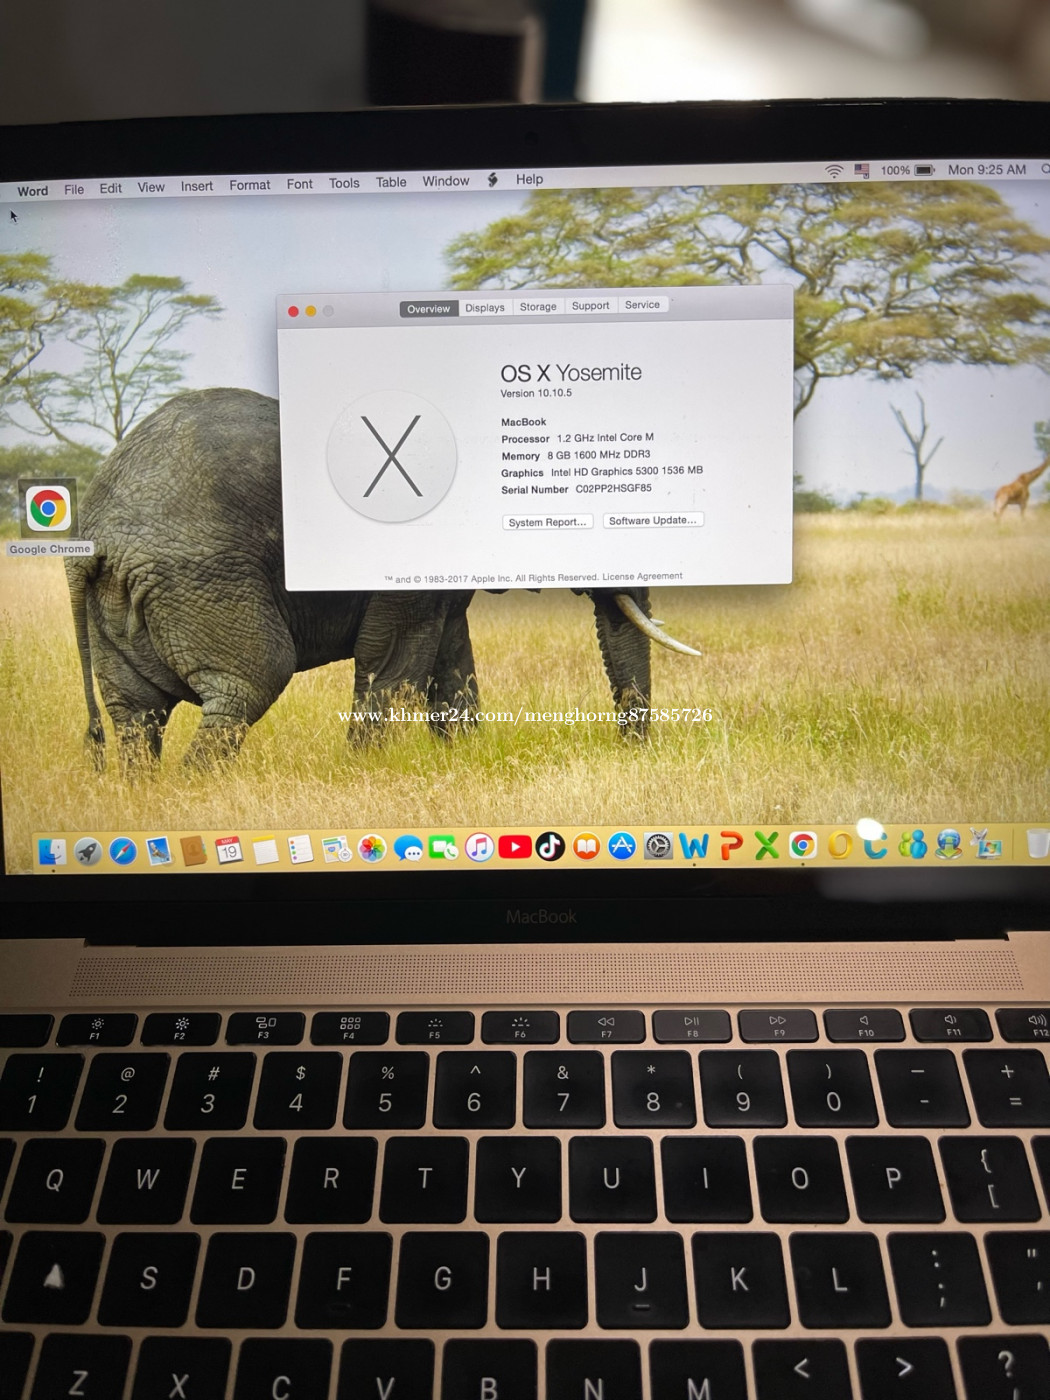Switch to the Service tab
Screen dimensions: 1050x1400
[x=642, y=305]
